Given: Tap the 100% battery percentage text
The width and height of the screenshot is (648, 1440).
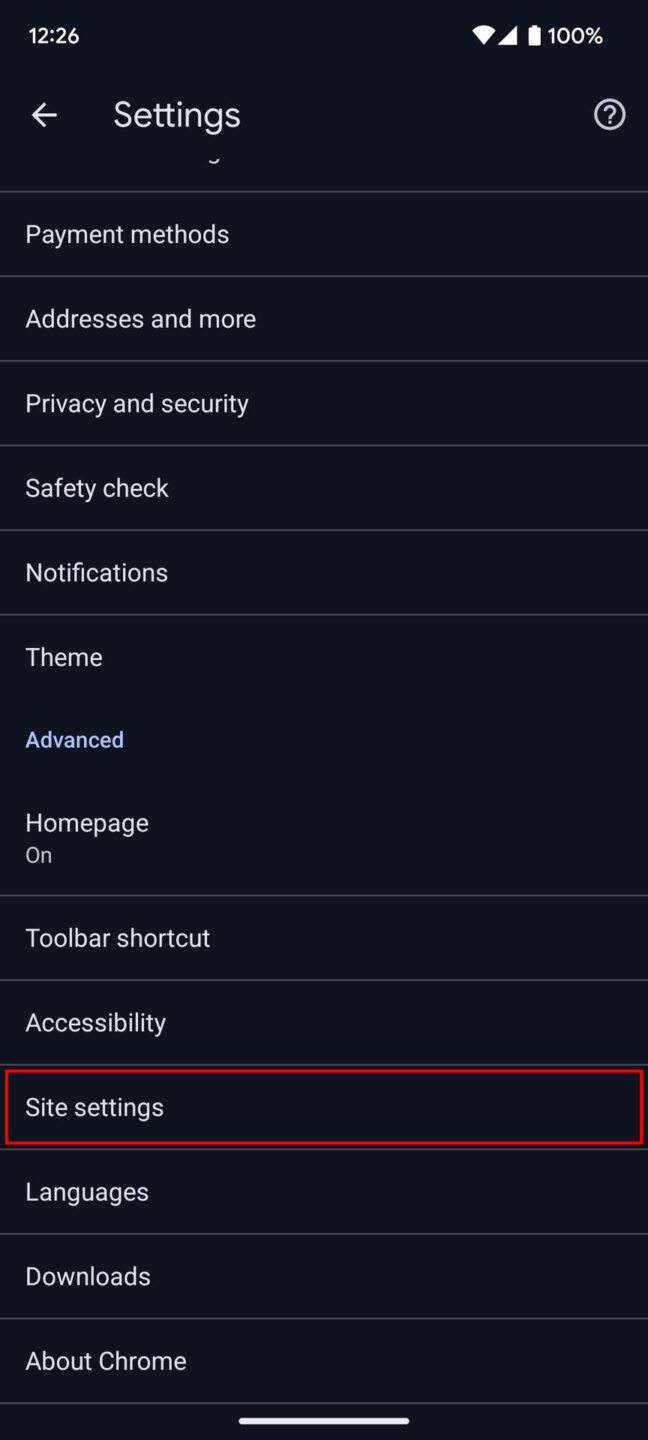Looking at the screenshot, I should tap(575, 35).
